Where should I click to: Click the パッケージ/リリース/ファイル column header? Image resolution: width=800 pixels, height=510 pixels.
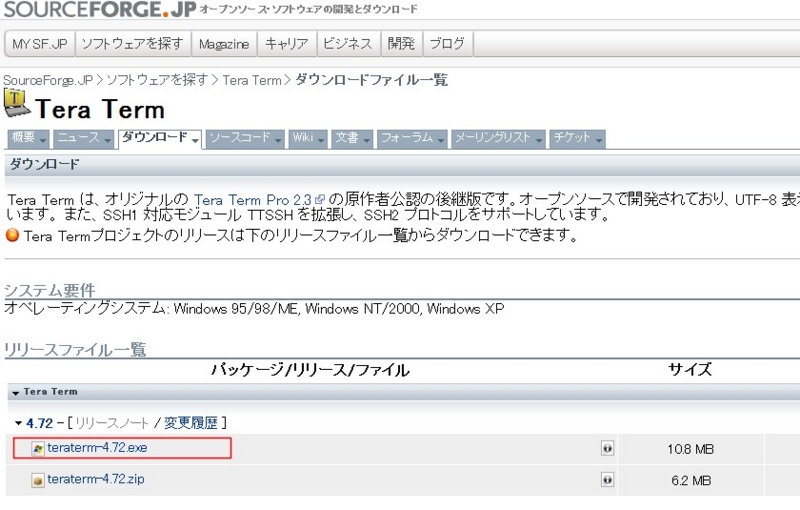310,370
